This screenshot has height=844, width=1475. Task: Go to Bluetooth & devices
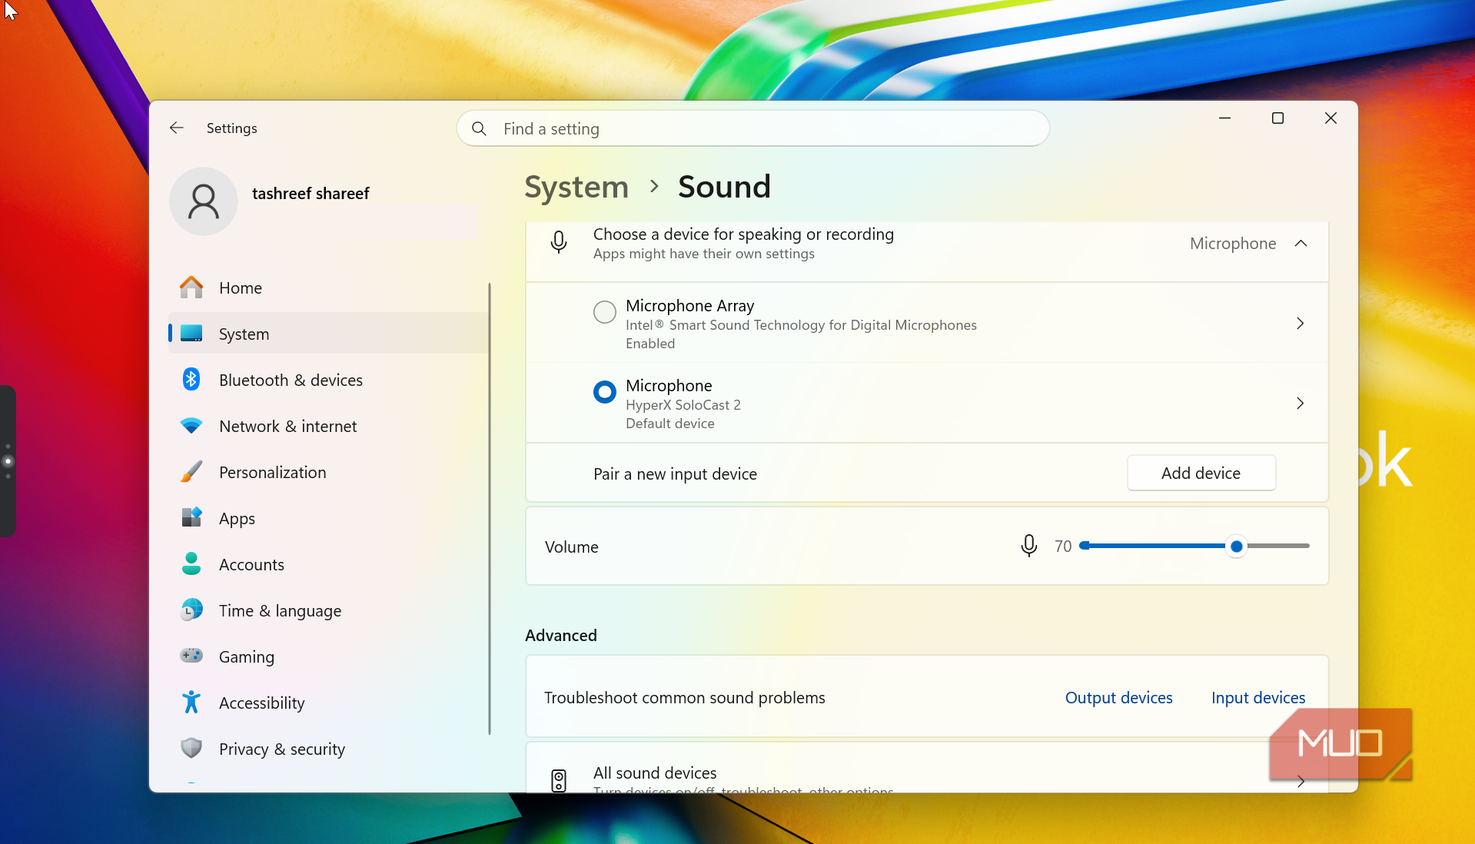[x=328, y=380]
